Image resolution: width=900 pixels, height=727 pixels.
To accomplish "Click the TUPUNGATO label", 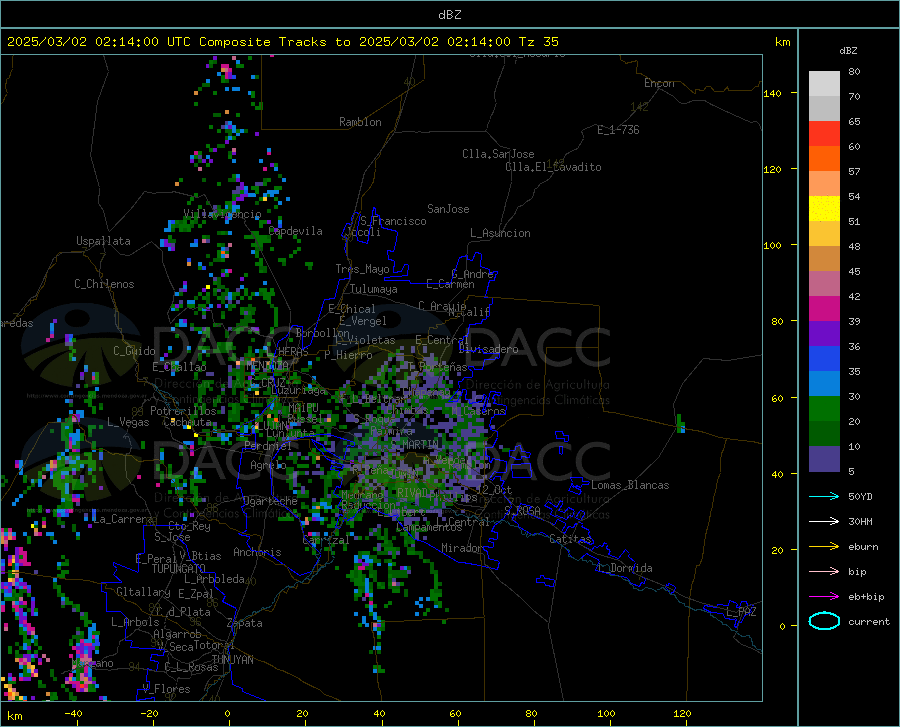I will click(179, 569).
